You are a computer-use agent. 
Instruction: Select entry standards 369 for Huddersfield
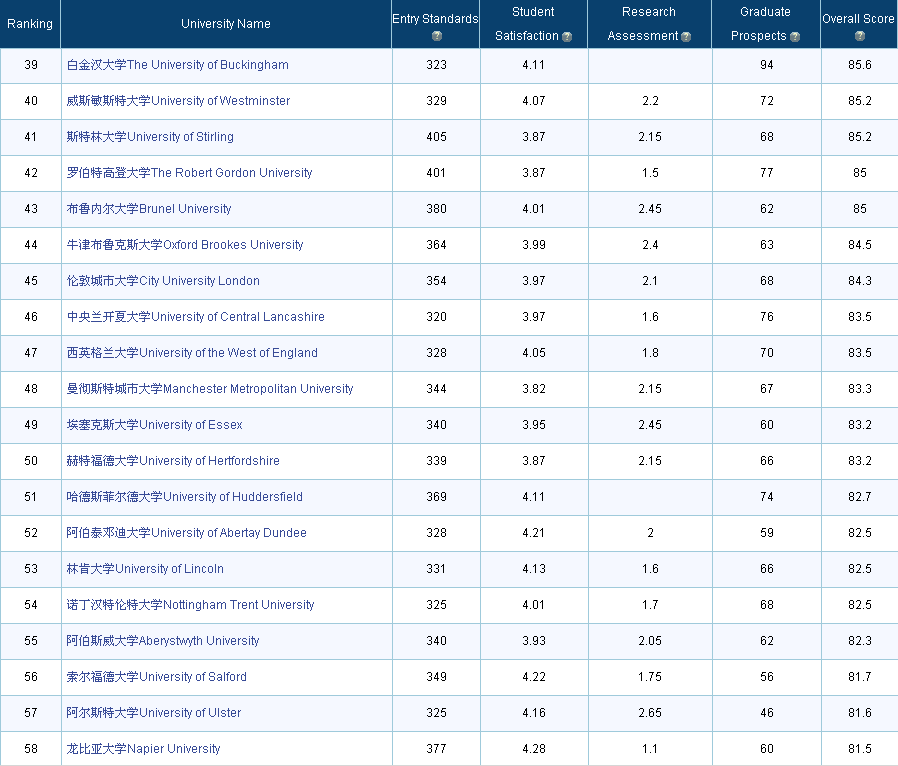click(x=436, y=497)
